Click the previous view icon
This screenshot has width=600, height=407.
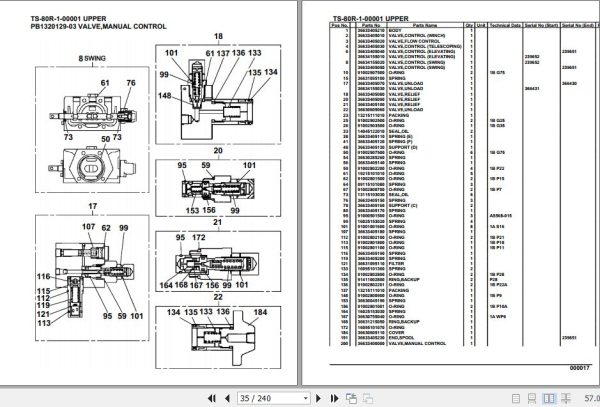[x=351, y=398]
